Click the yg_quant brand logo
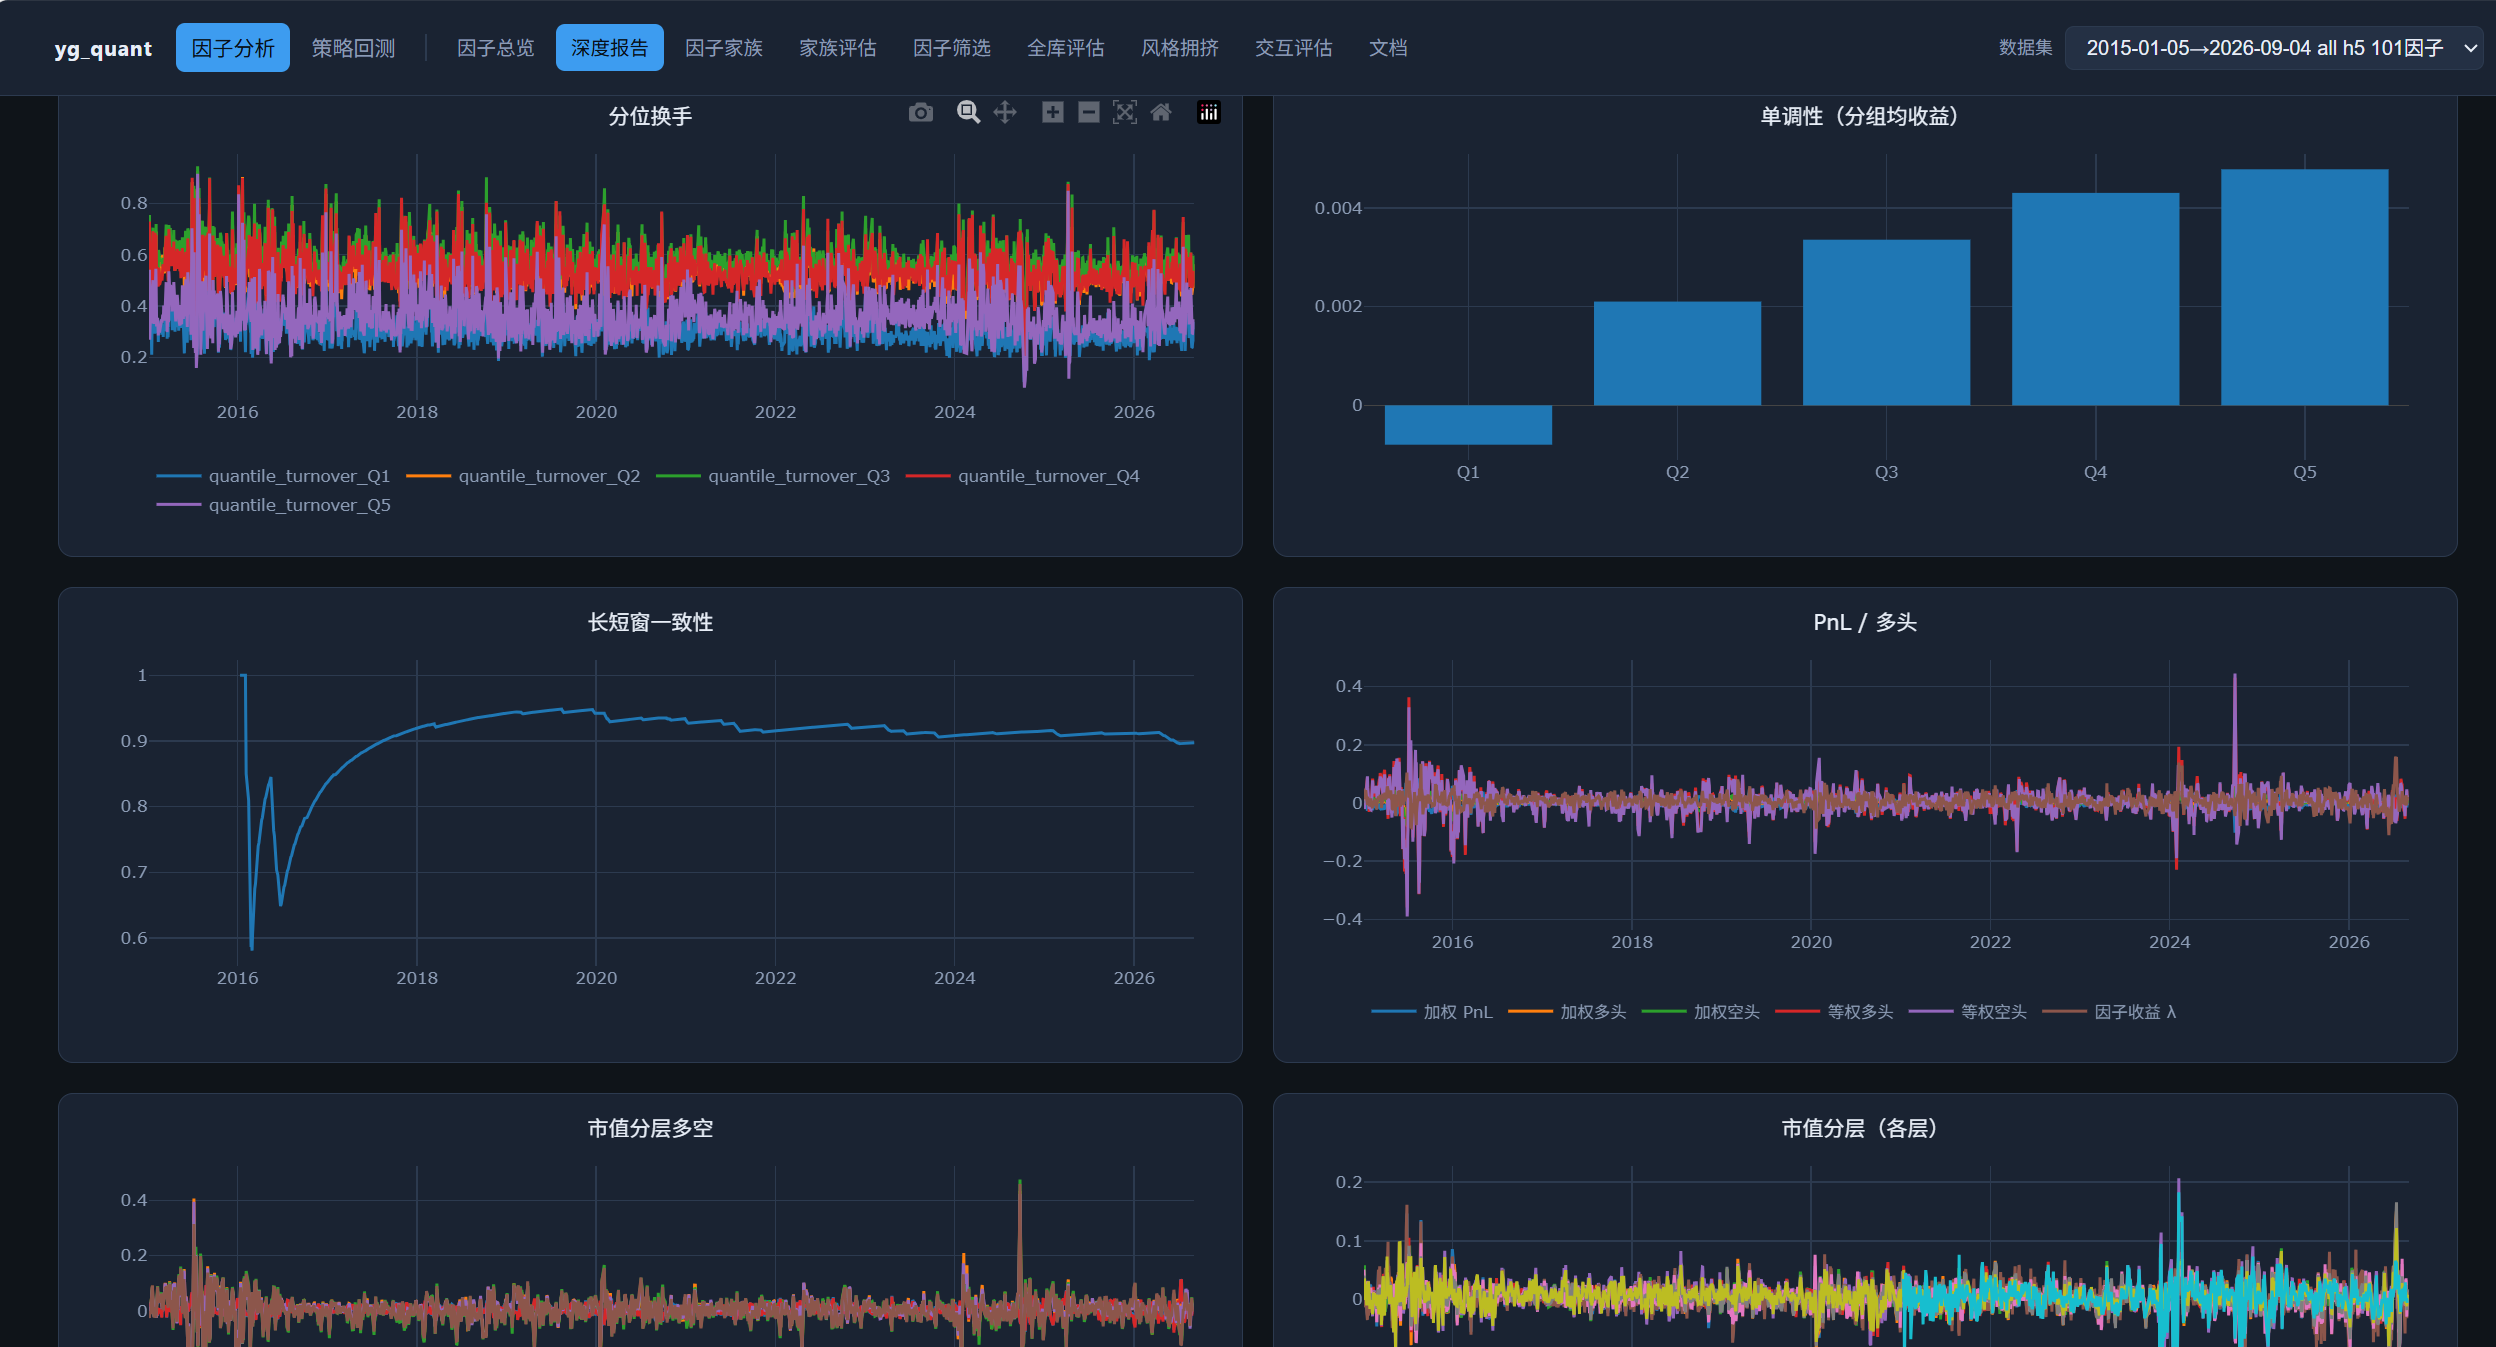 click(x=103, y=49)
